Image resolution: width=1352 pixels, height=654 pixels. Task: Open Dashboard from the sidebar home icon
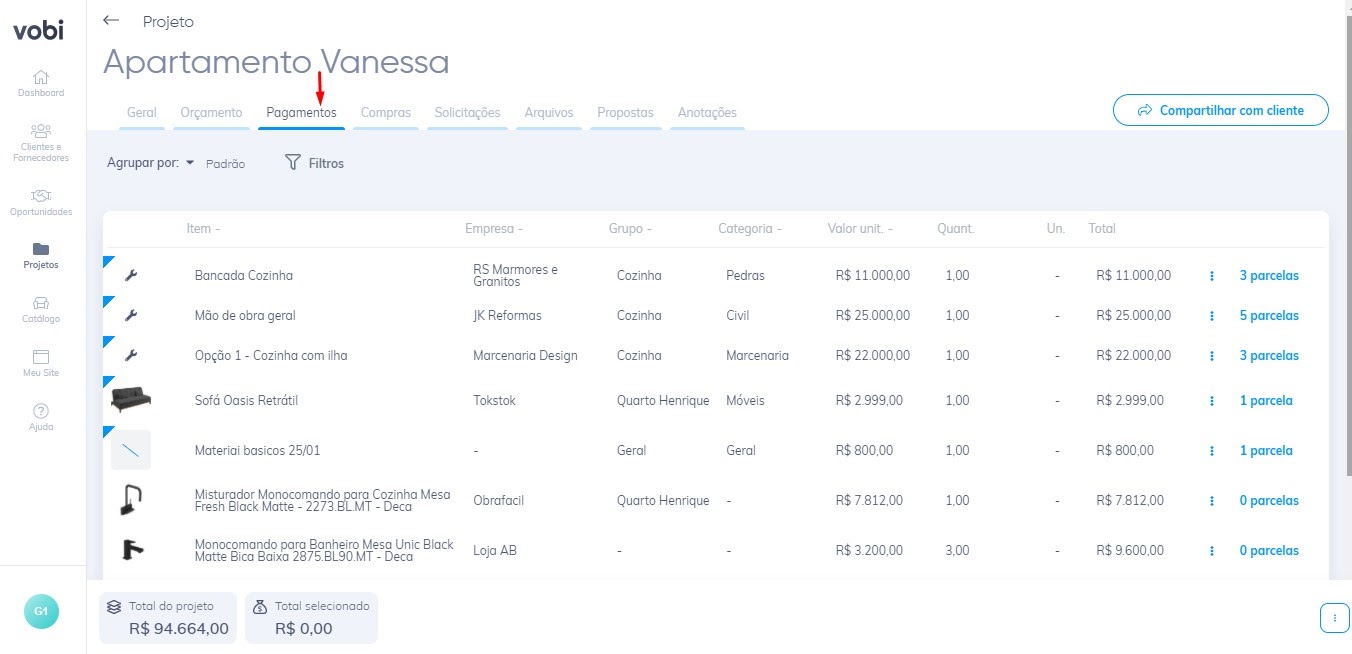(x=41, y=77)
